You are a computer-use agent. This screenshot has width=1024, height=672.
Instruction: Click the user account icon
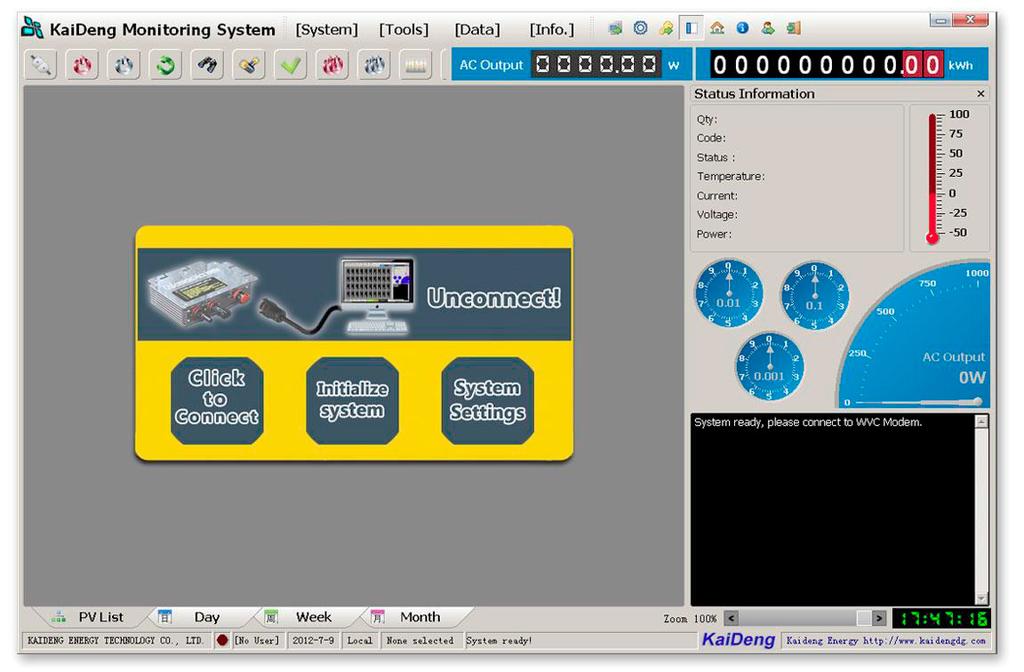tap(768, 28)
